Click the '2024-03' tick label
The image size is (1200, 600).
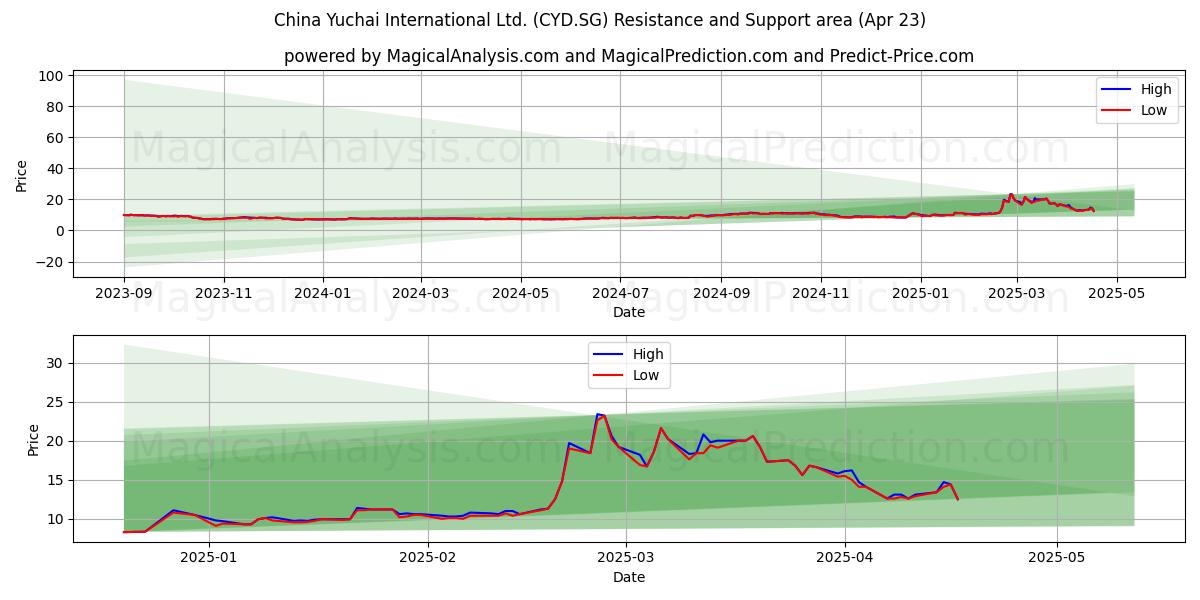pyautogui.click(x=420, y=295)
